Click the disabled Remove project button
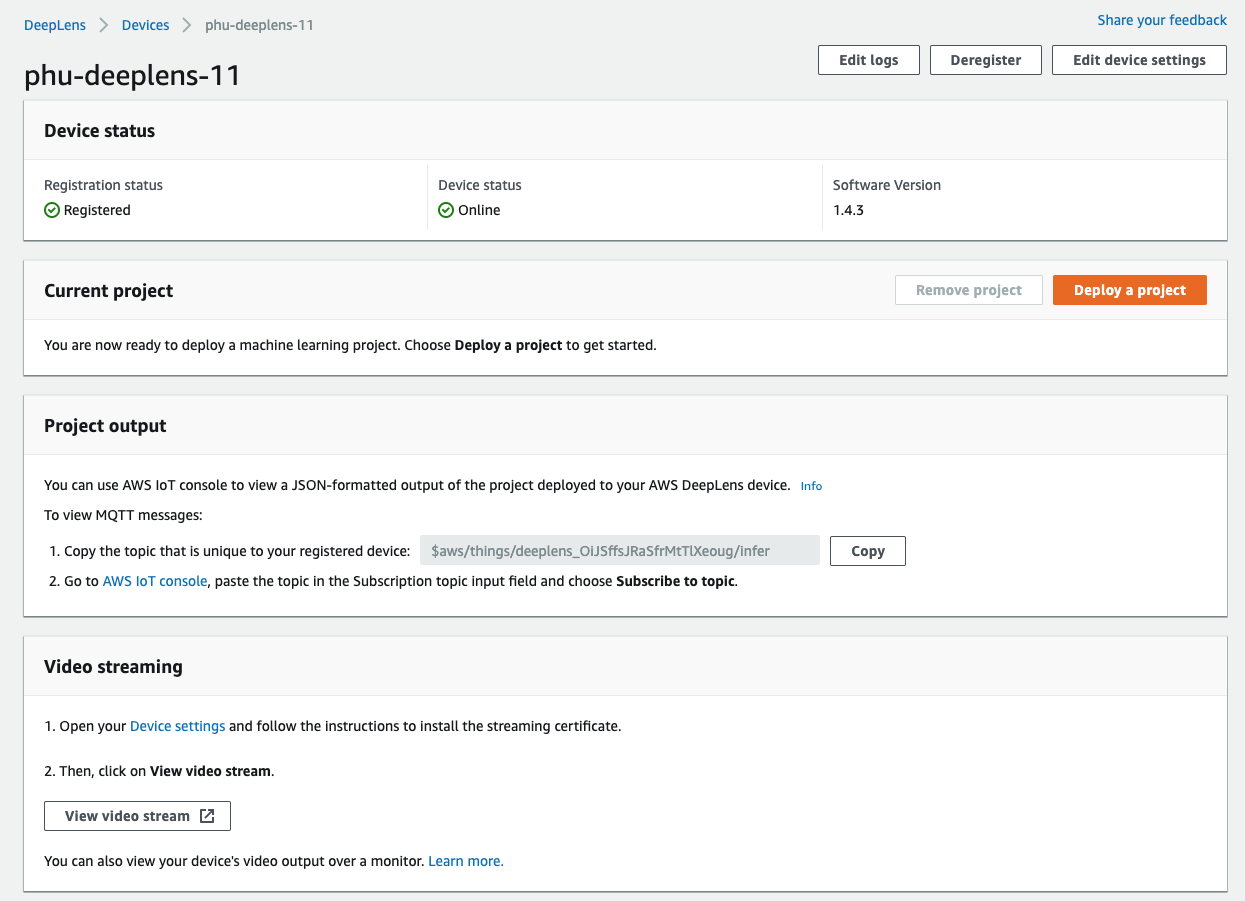Image resolution: width=1245 pixels, height=901 pixels. coord(969,290)
